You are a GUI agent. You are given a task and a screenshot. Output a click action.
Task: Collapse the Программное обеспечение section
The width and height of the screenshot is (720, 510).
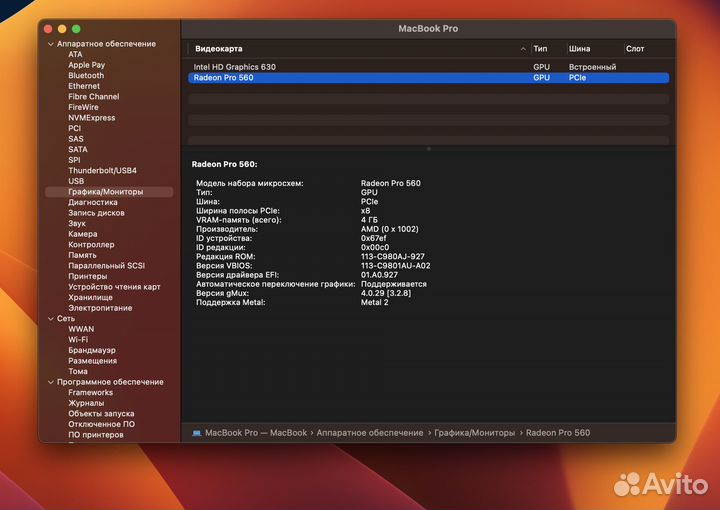(51, 382)
